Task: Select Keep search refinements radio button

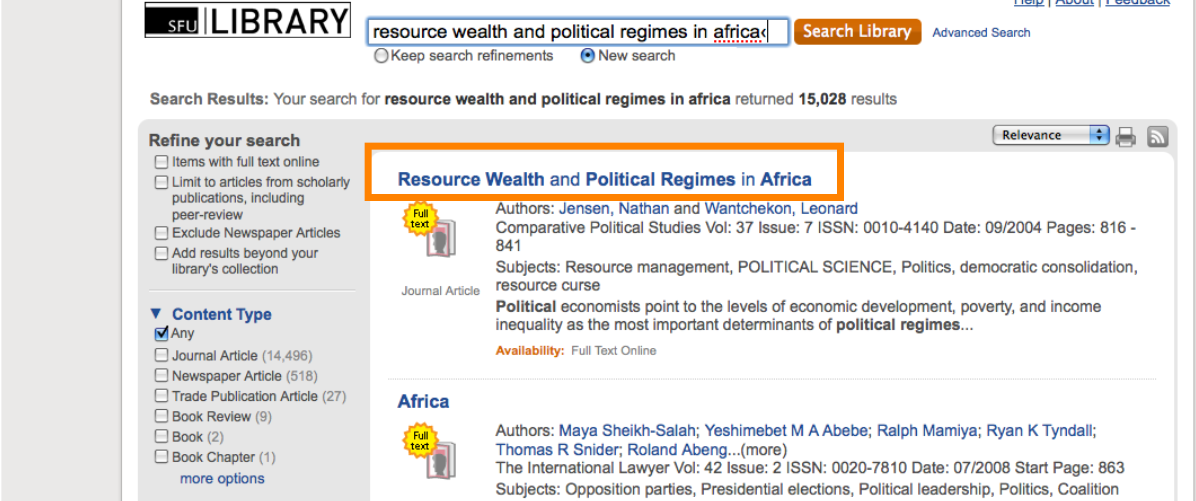Action: tap(381, 56)
